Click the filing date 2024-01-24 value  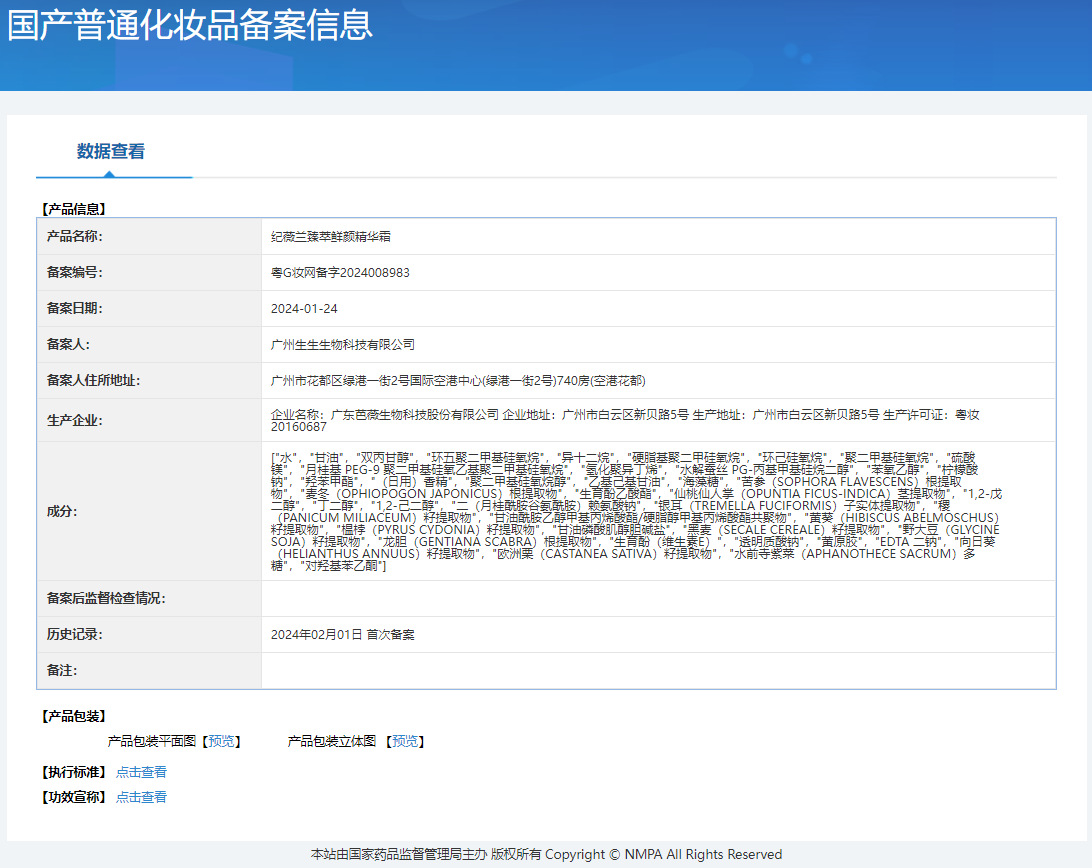(x=304, y=309)
